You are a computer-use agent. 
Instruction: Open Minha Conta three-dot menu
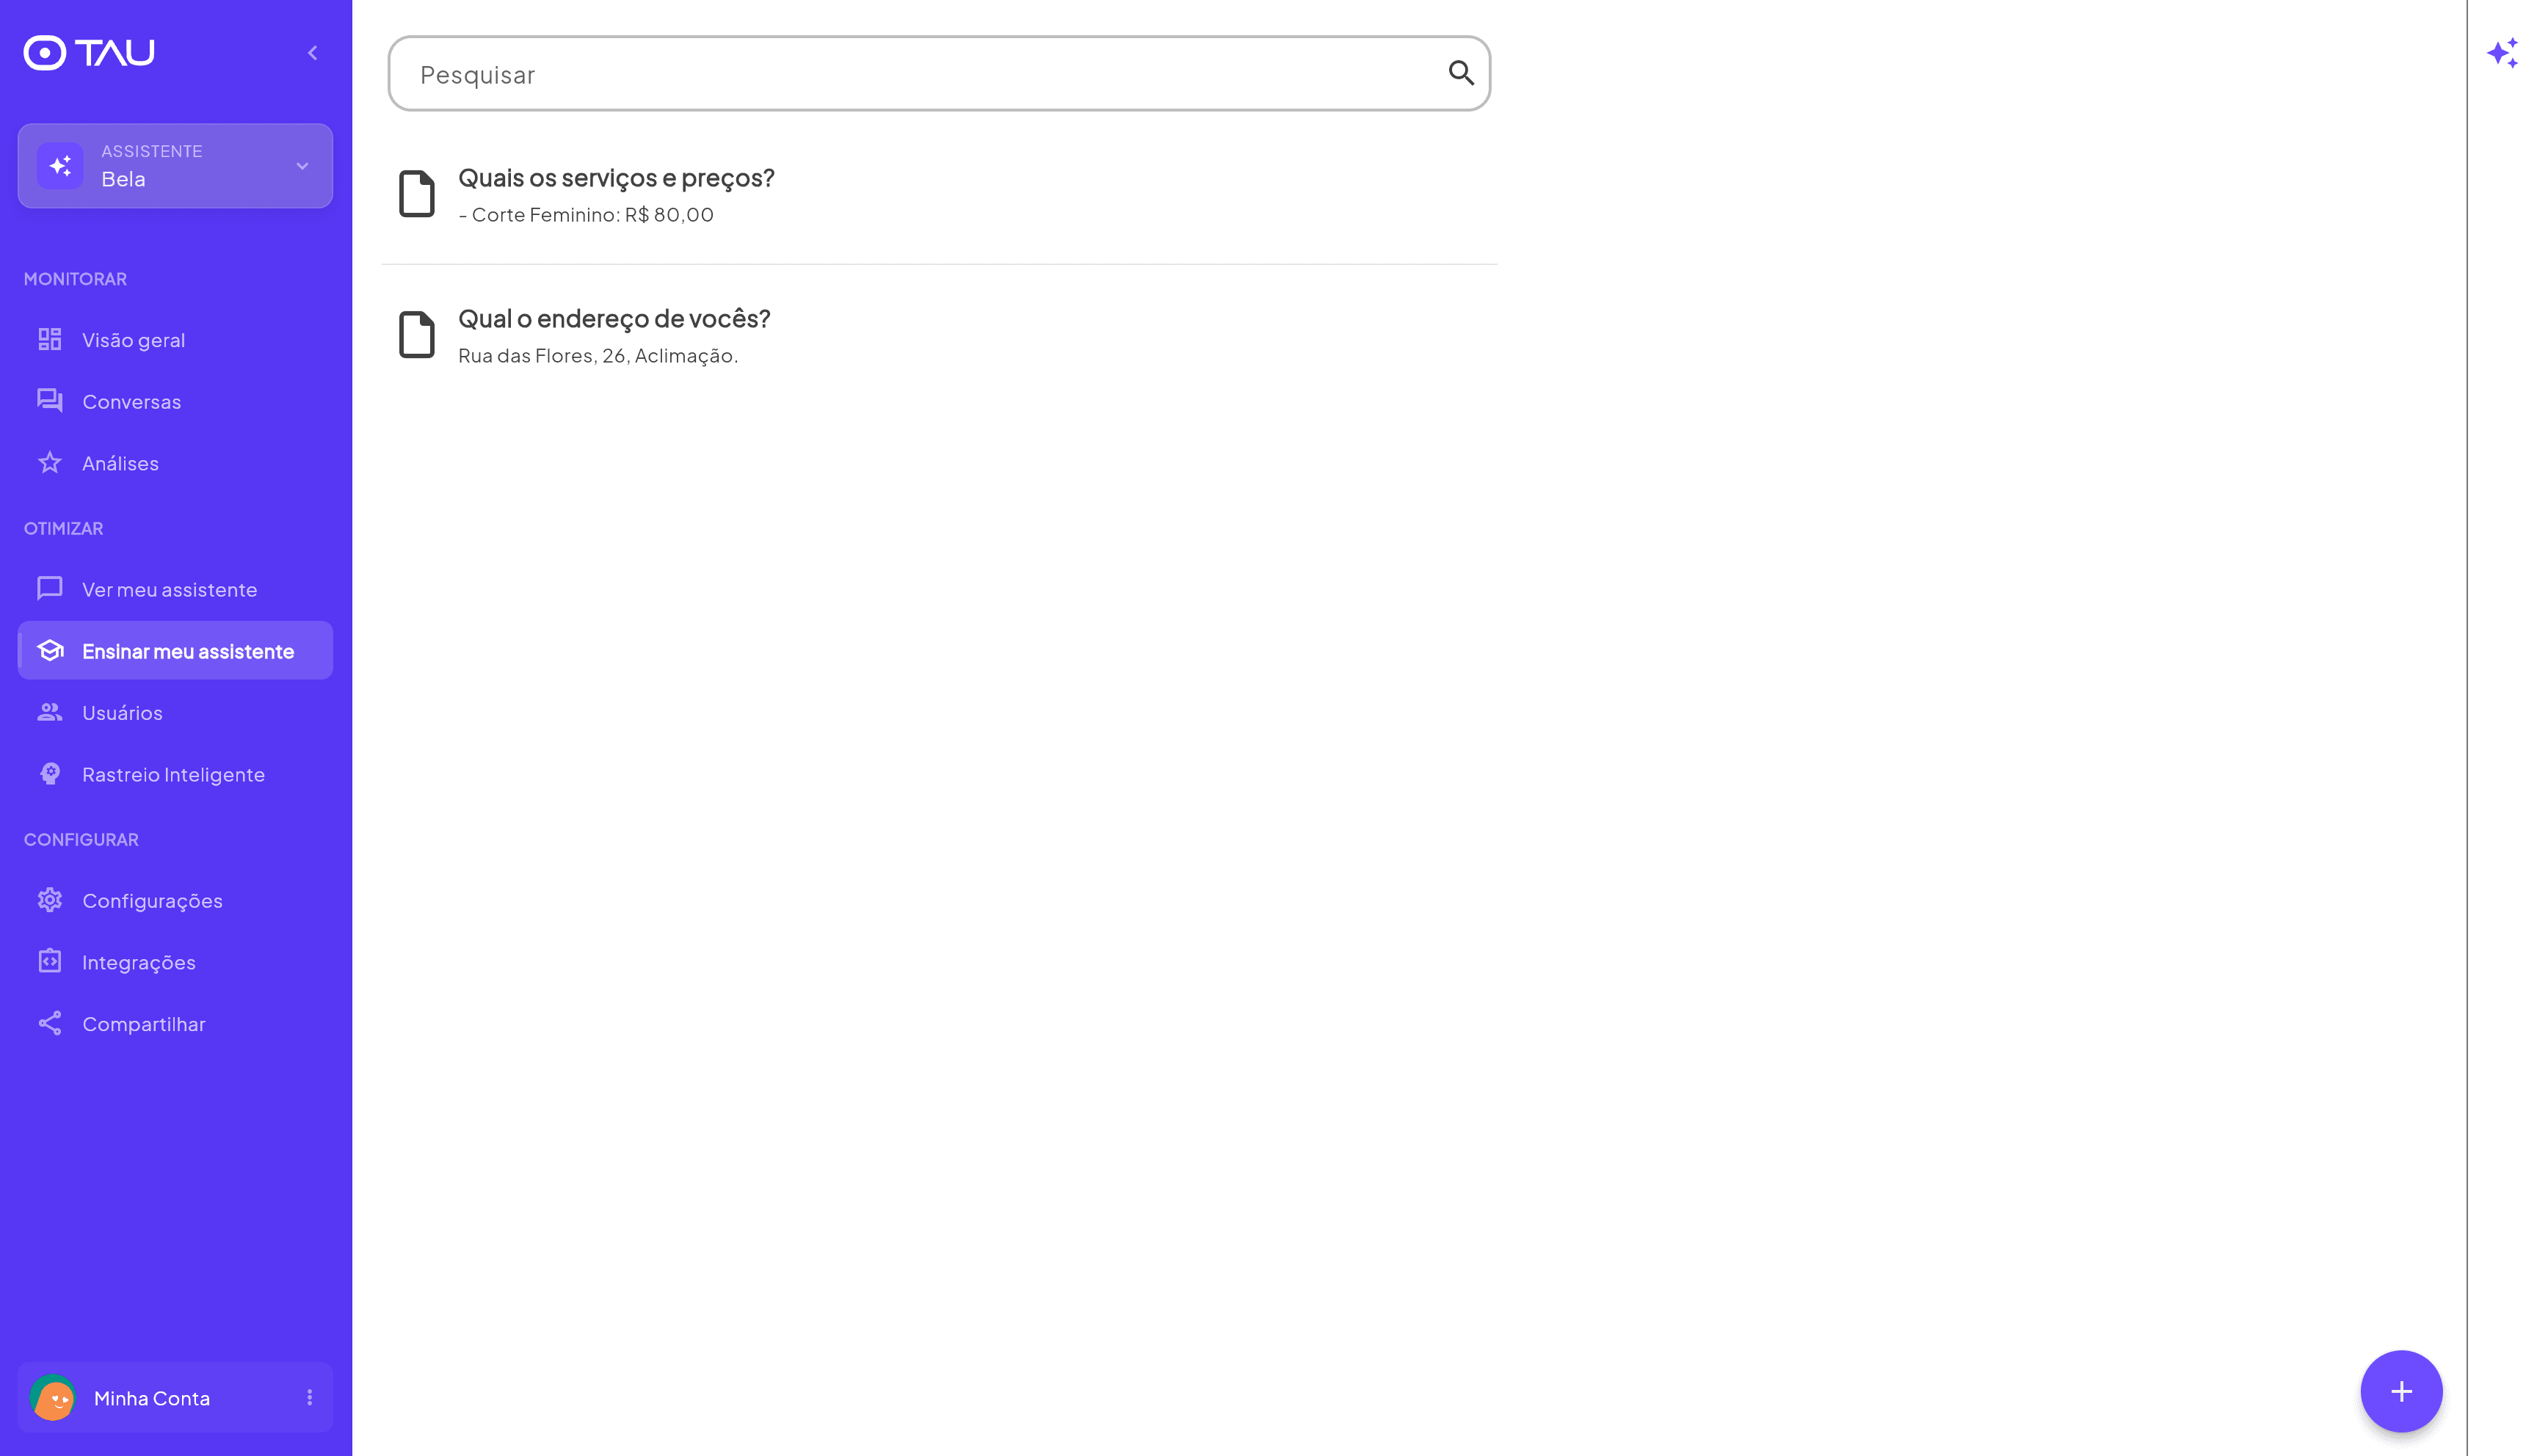(309, 1397)
